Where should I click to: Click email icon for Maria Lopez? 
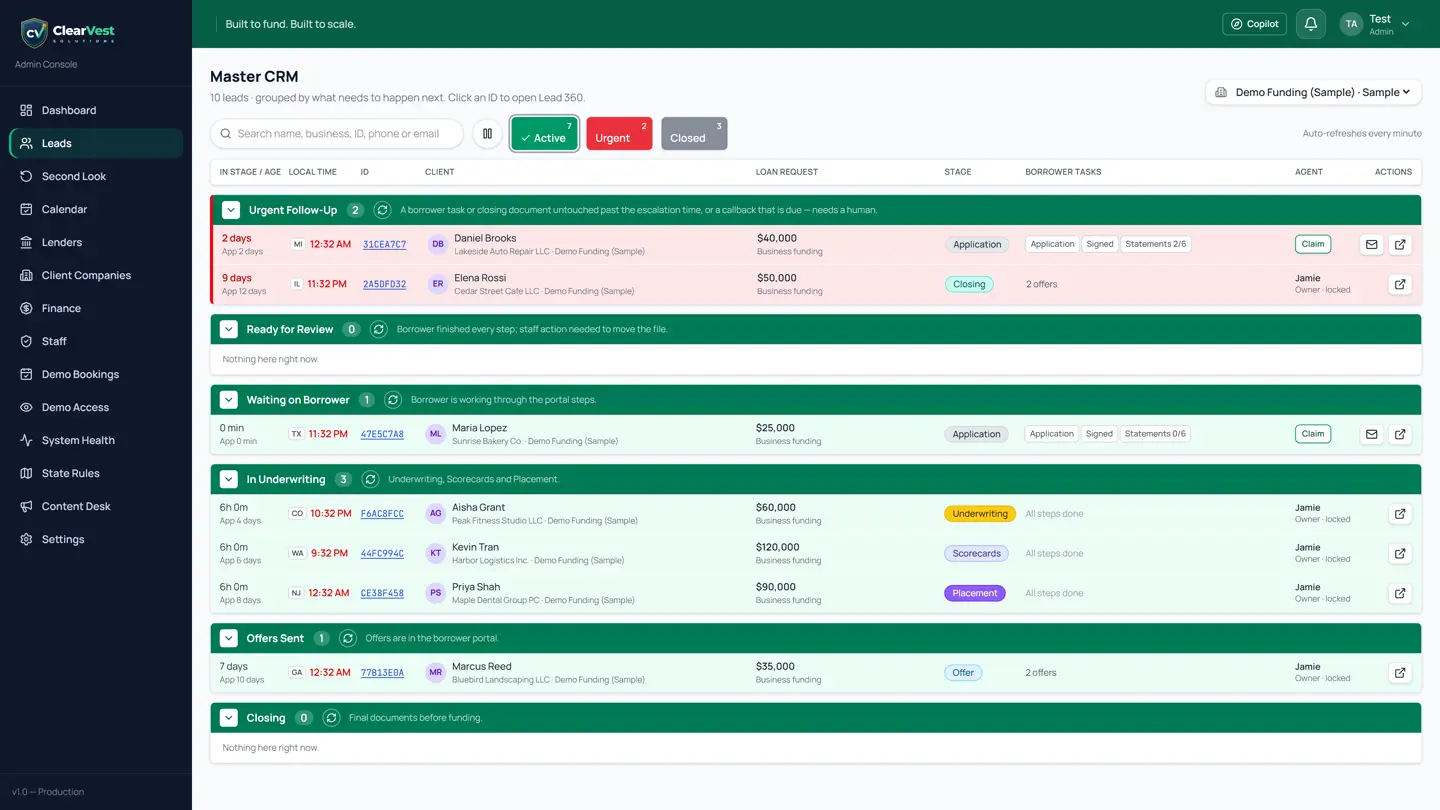(1371, 434)
